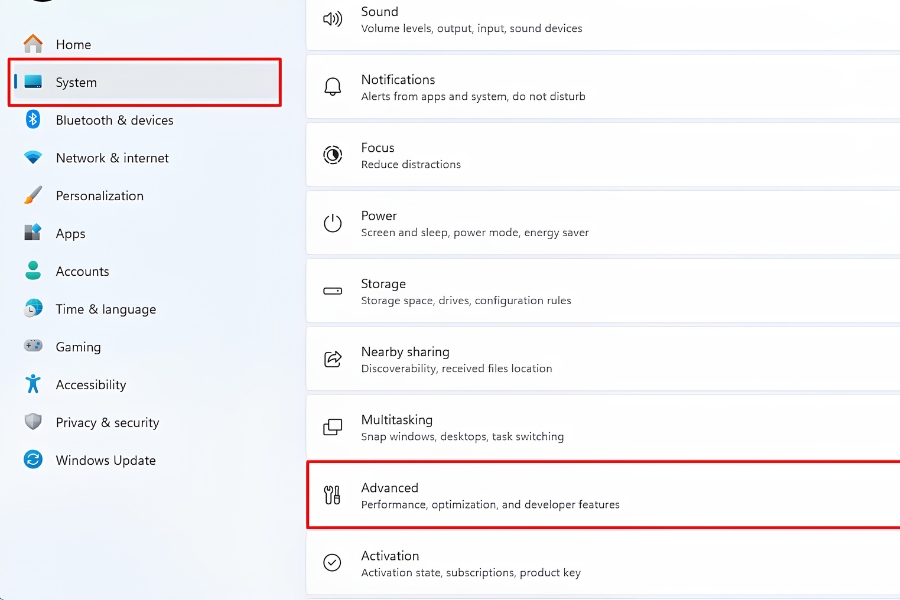The height and width of the screenshot is (600, 900).
Task: Go to Time & language settings
Action: click(x=145, y=309)
